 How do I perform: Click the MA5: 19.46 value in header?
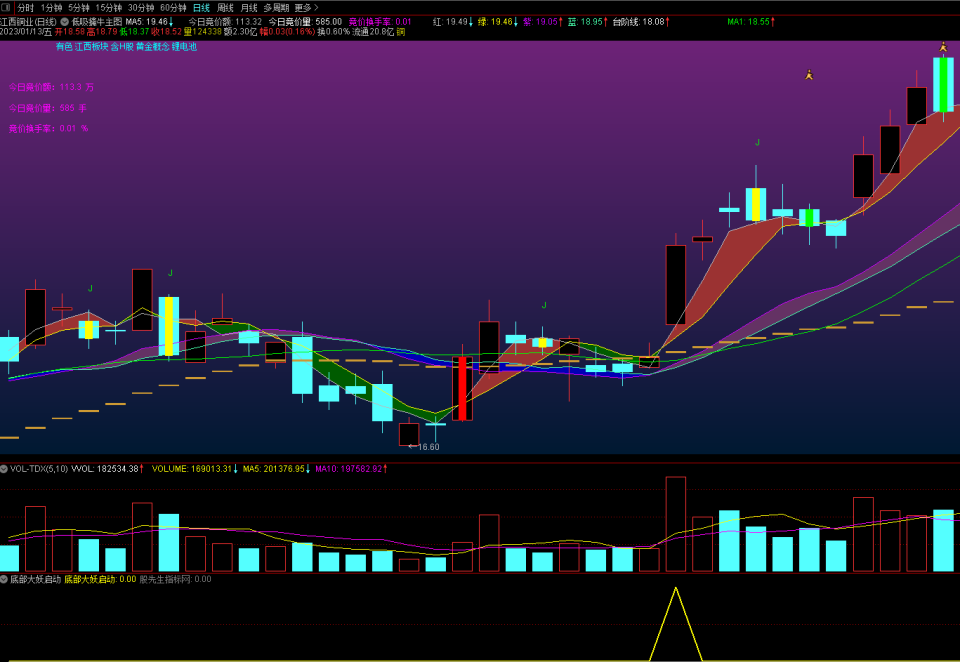pos(149,21)
